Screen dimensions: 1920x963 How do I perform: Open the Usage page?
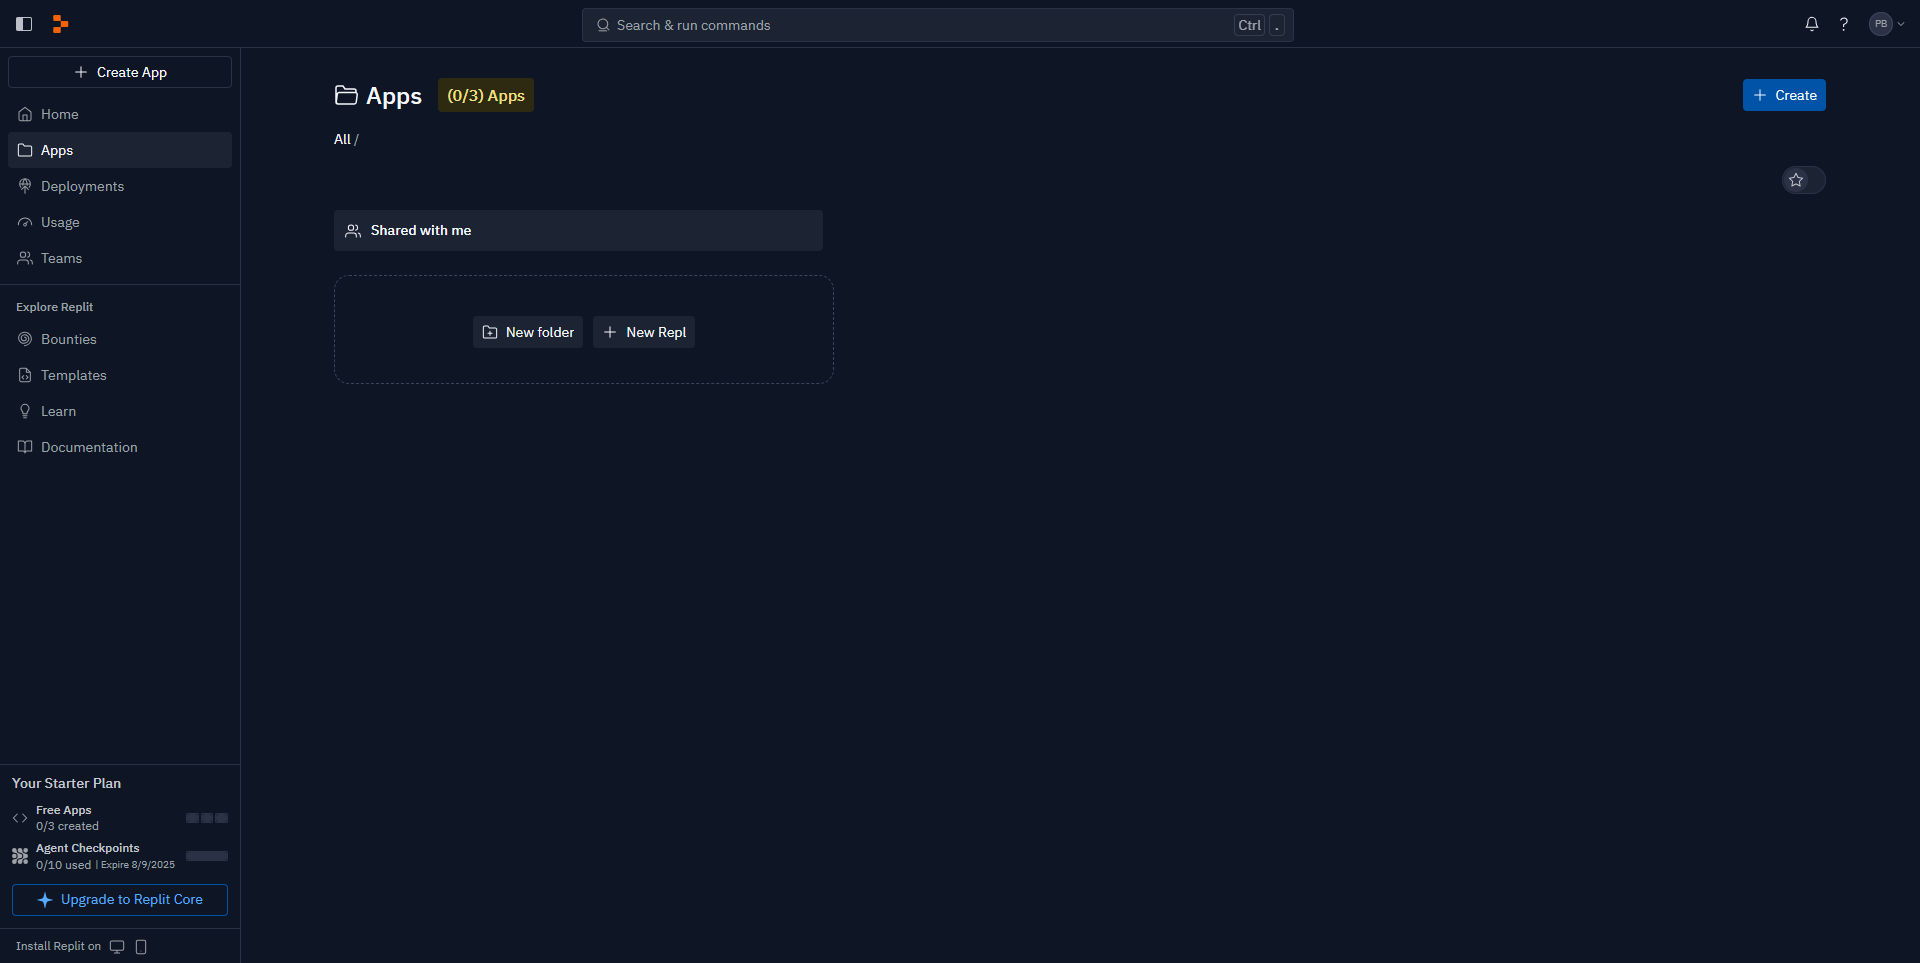coord(120,222)
